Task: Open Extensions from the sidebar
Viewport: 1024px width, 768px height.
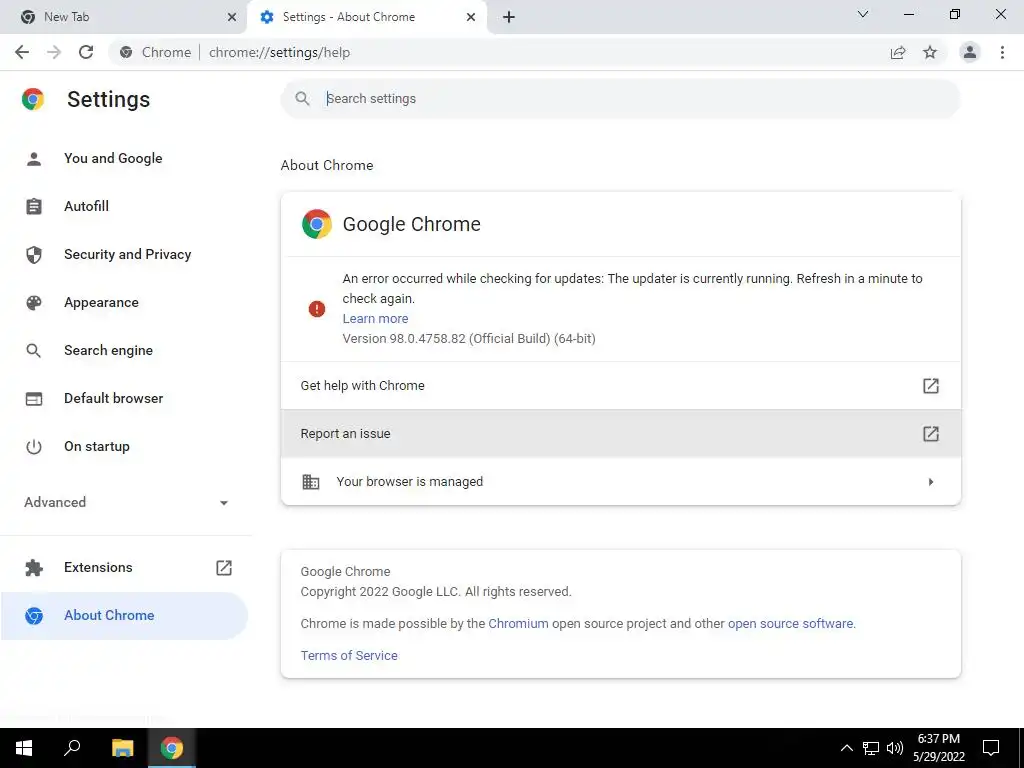Action: coord(125,568)
